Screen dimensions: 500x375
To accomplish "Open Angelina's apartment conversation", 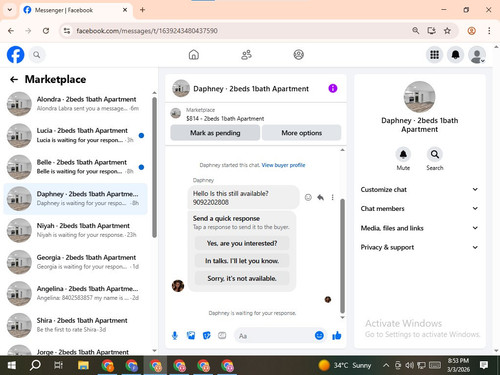I will point(76,293).
